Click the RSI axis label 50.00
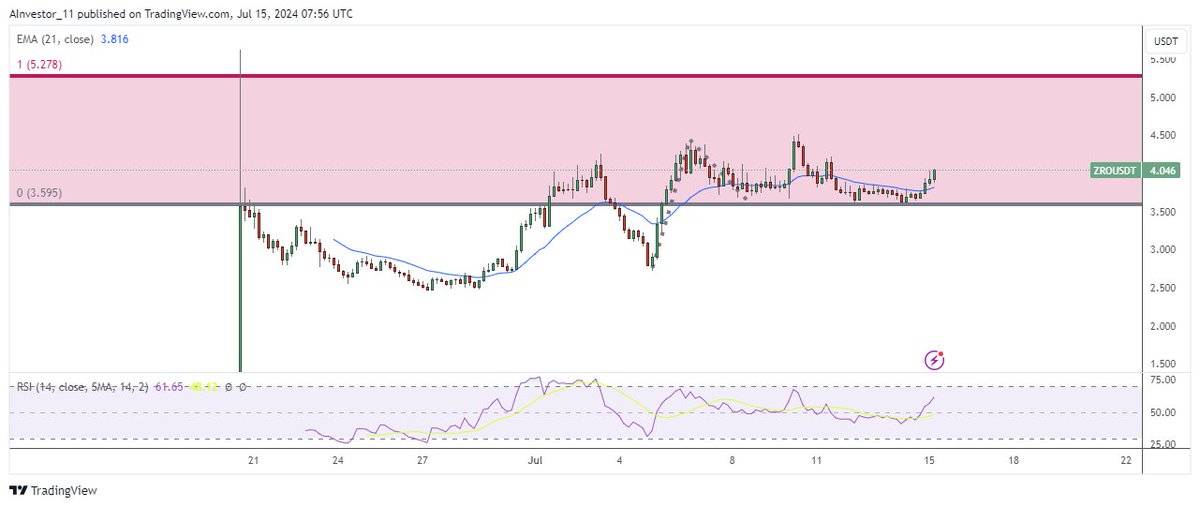1200x507 pixels. 1162,412
